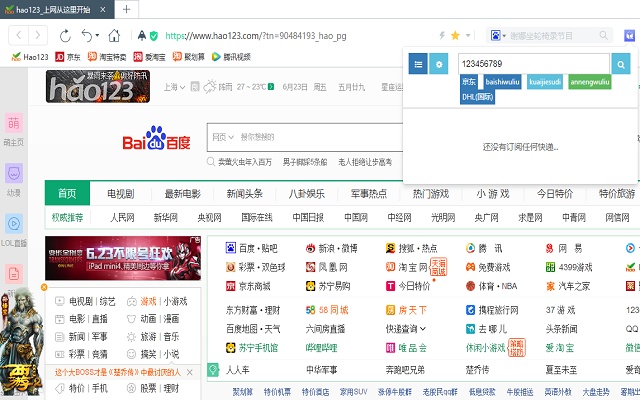Screen dimensions: 640x400
Task: Click the magnifier in browser search box
Action: click(604, 36)
